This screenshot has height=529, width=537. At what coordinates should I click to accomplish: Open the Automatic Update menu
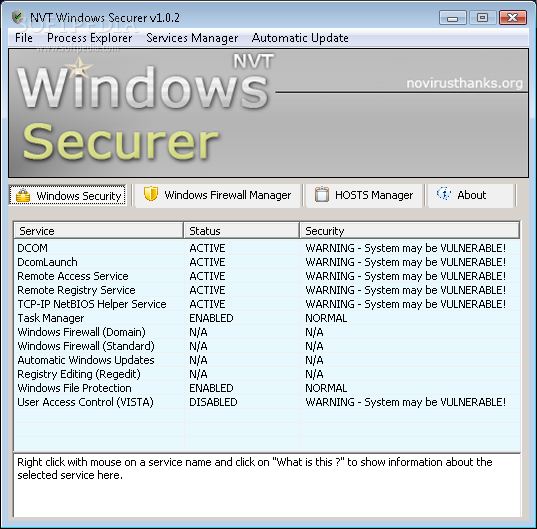coord(300,38)
